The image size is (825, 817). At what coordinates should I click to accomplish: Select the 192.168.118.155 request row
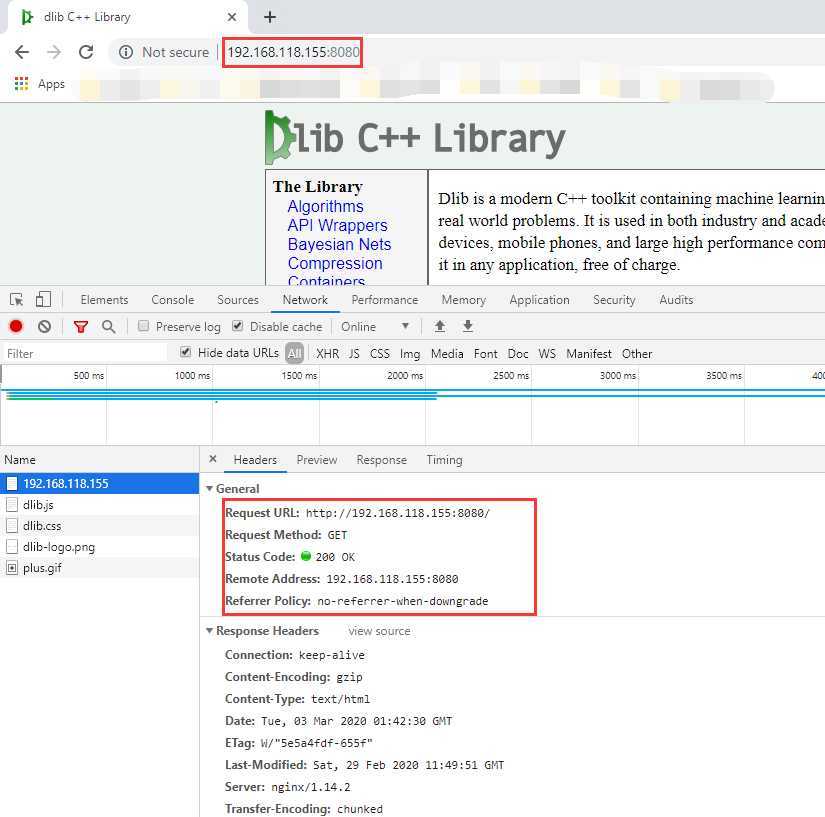[99, 483]
